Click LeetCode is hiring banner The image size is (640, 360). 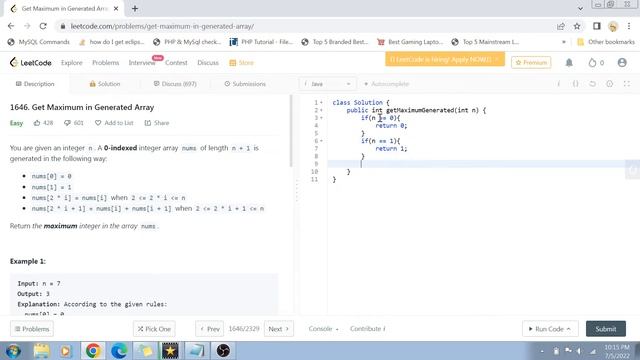[445, 60]
